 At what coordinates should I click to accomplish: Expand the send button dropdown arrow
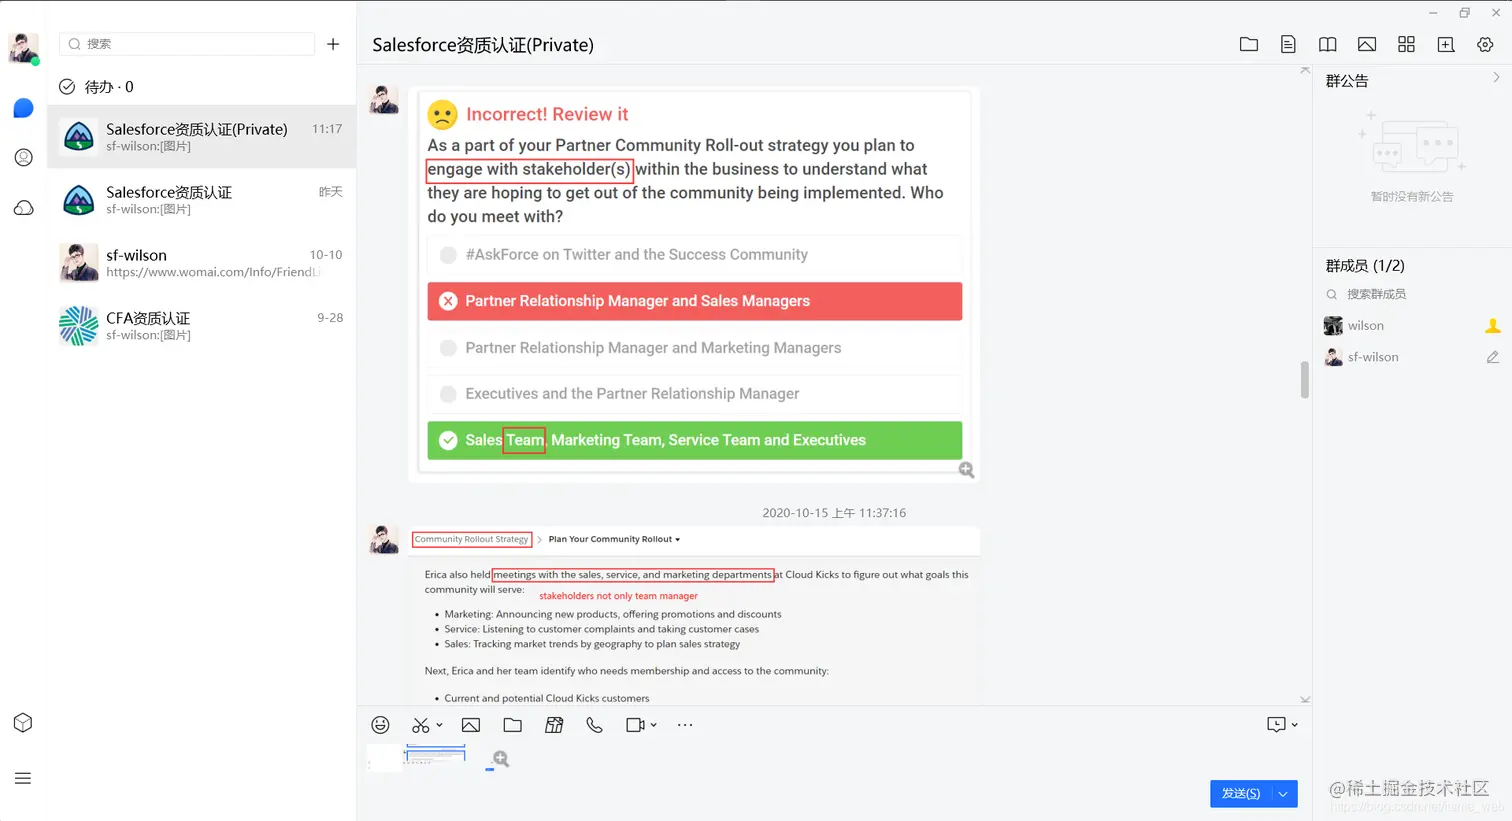click(1284, 794)
